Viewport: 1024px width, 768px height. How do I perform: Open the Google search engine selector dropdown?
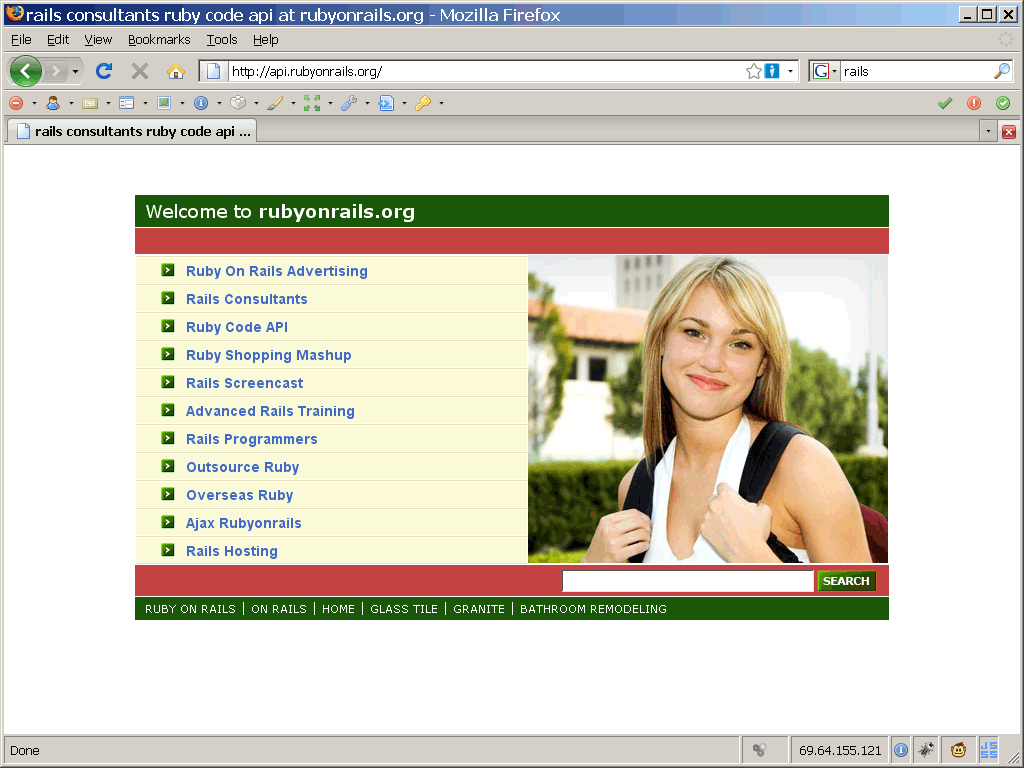835,71
